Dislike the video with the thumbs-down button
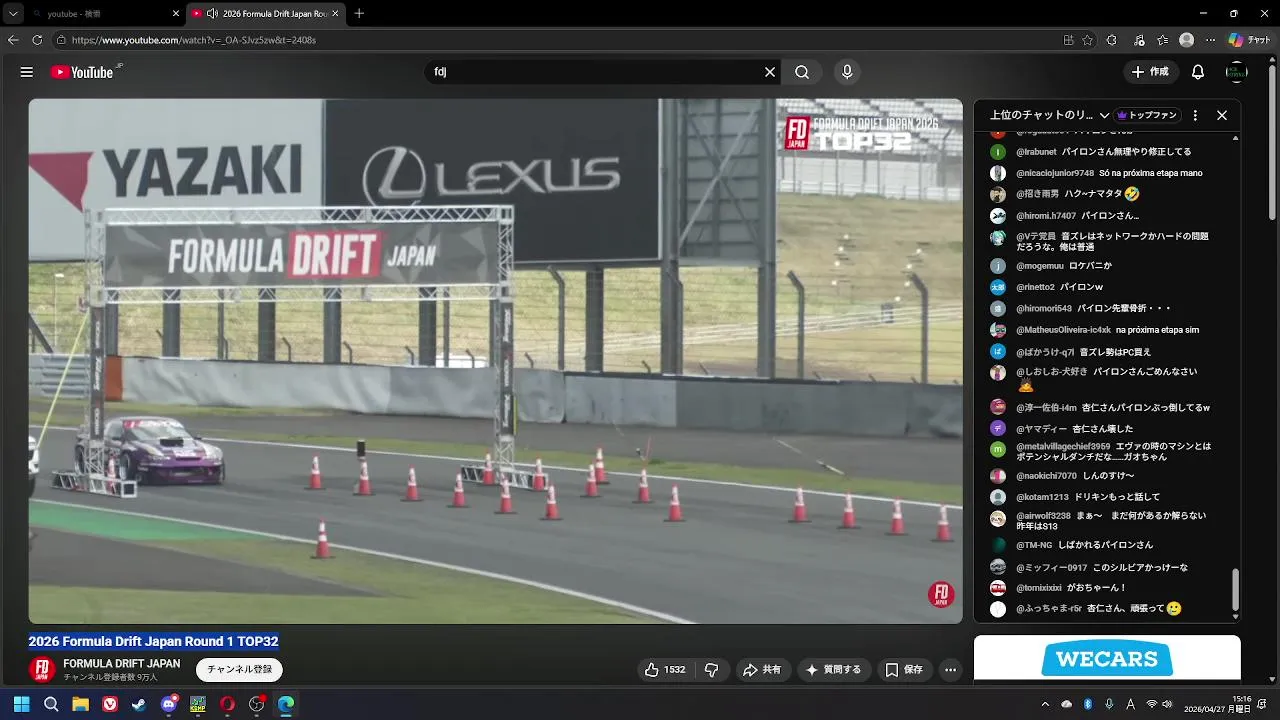This screenshot has width=1280, height=720. pos(712,670)
